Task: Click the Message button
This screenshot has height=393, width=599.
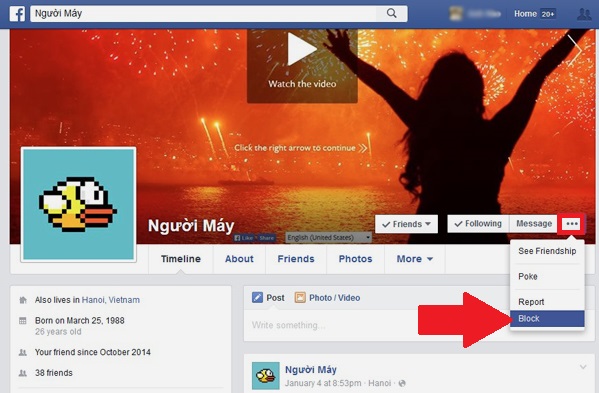Action: pos(534,224)
